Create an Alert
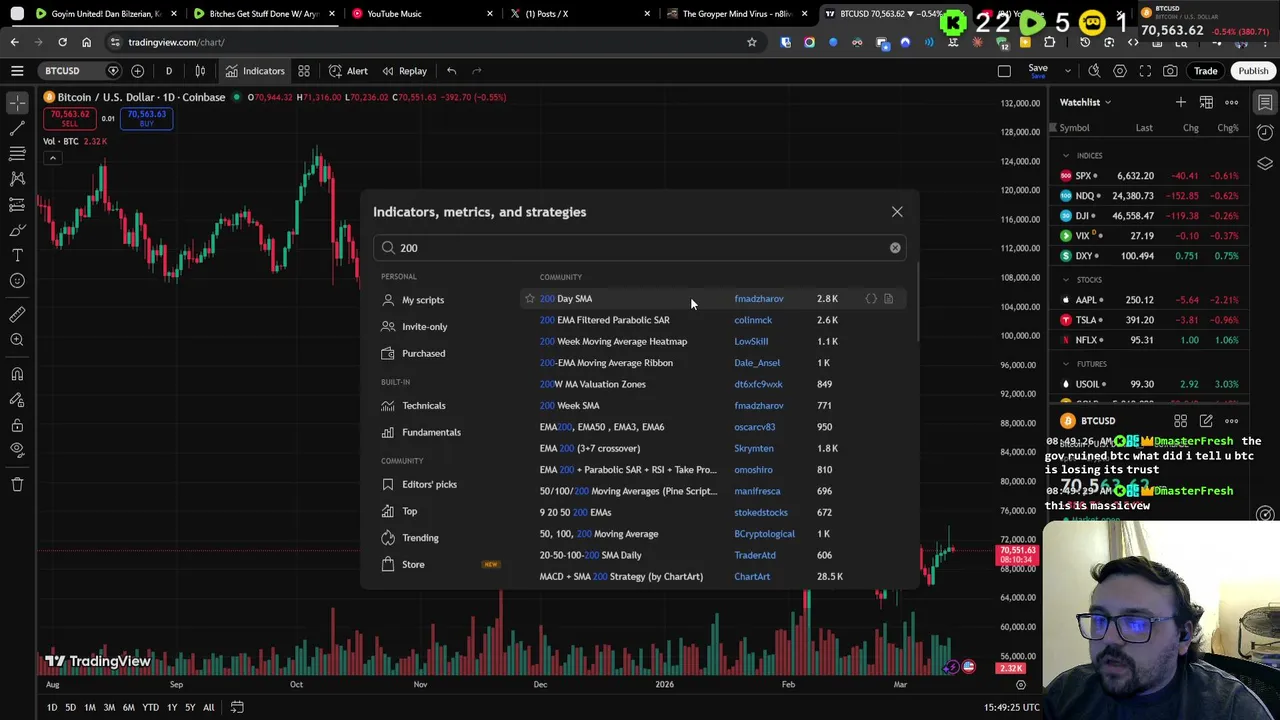 348,71
